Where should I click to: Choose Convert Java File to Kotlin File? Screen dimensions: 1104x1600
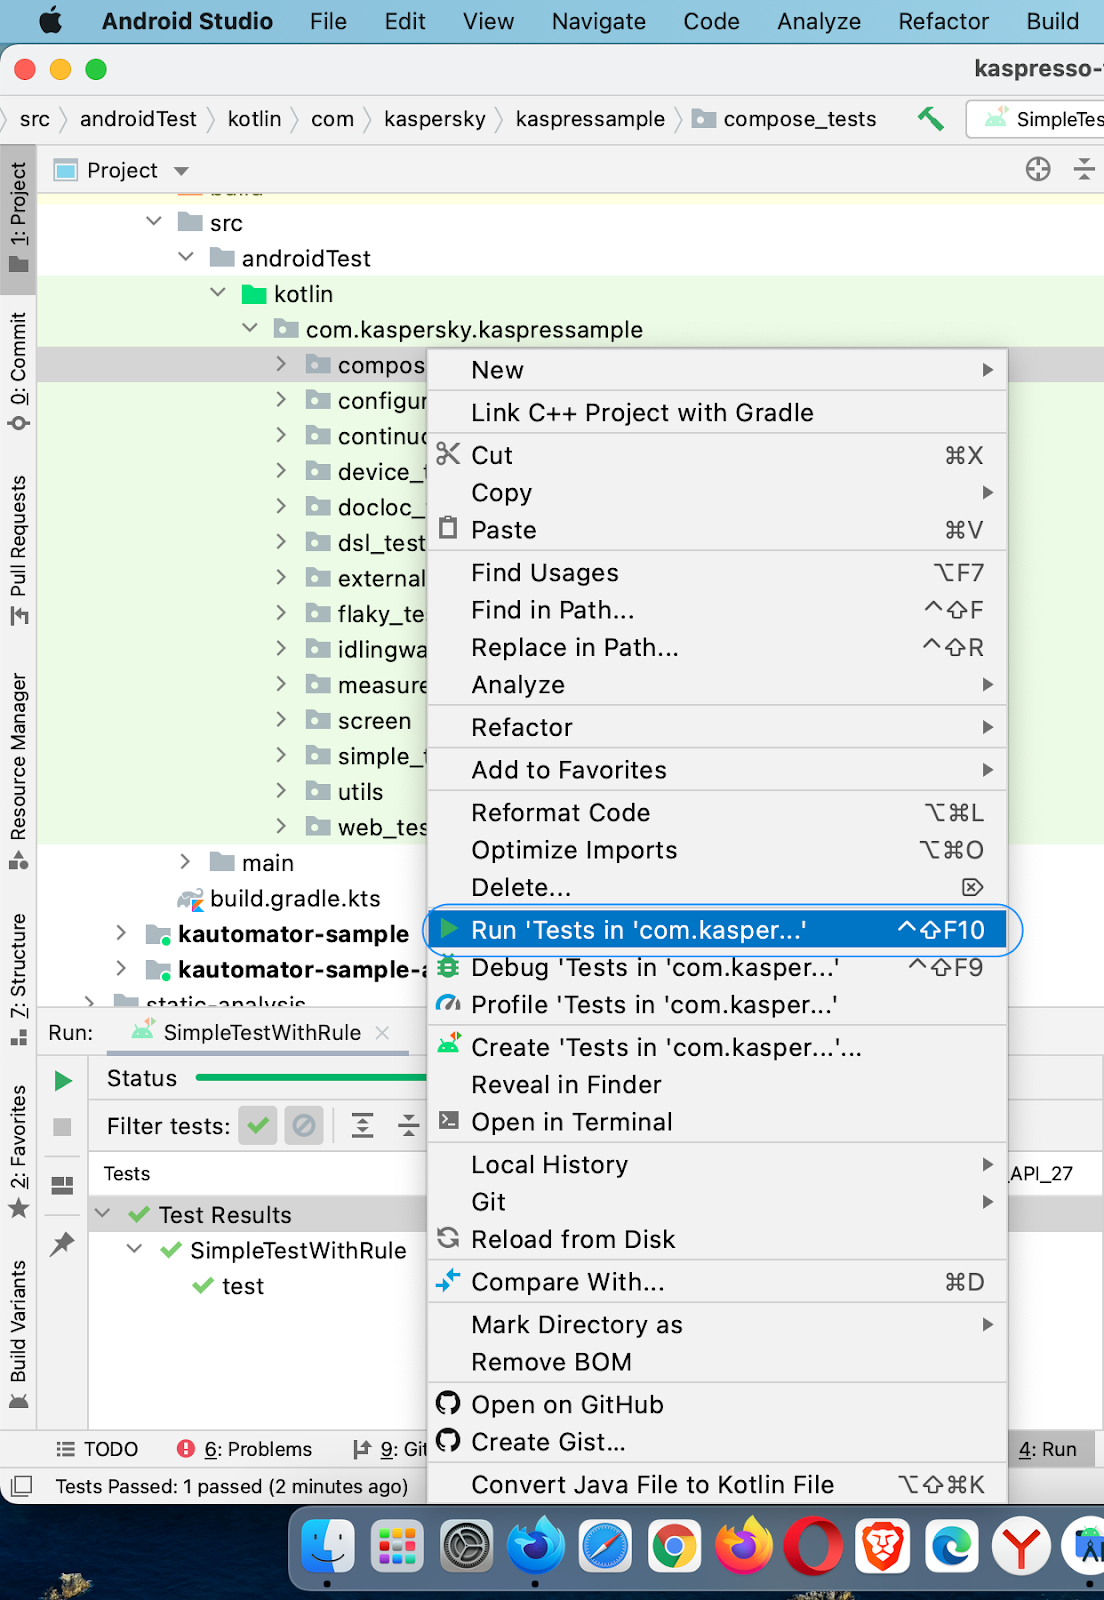717,1485
